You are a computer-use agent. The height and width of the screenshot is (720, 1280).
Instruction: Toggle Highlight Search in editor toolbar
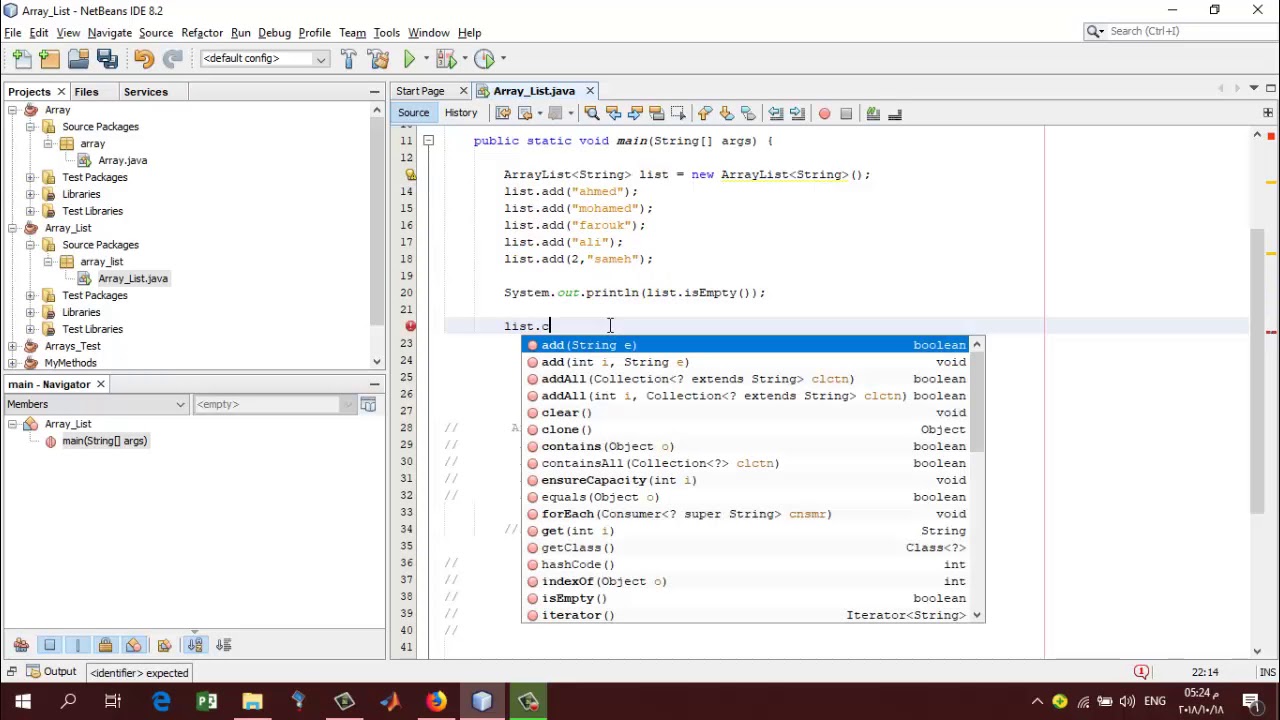pyautogui.click(x=657, y=114)
